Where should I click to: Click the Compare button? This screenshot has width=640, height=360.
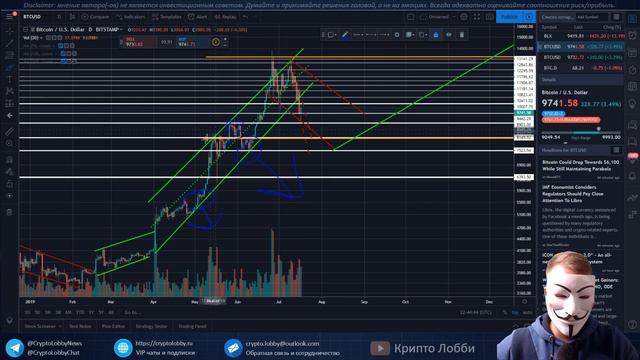(x=95, y=17)
